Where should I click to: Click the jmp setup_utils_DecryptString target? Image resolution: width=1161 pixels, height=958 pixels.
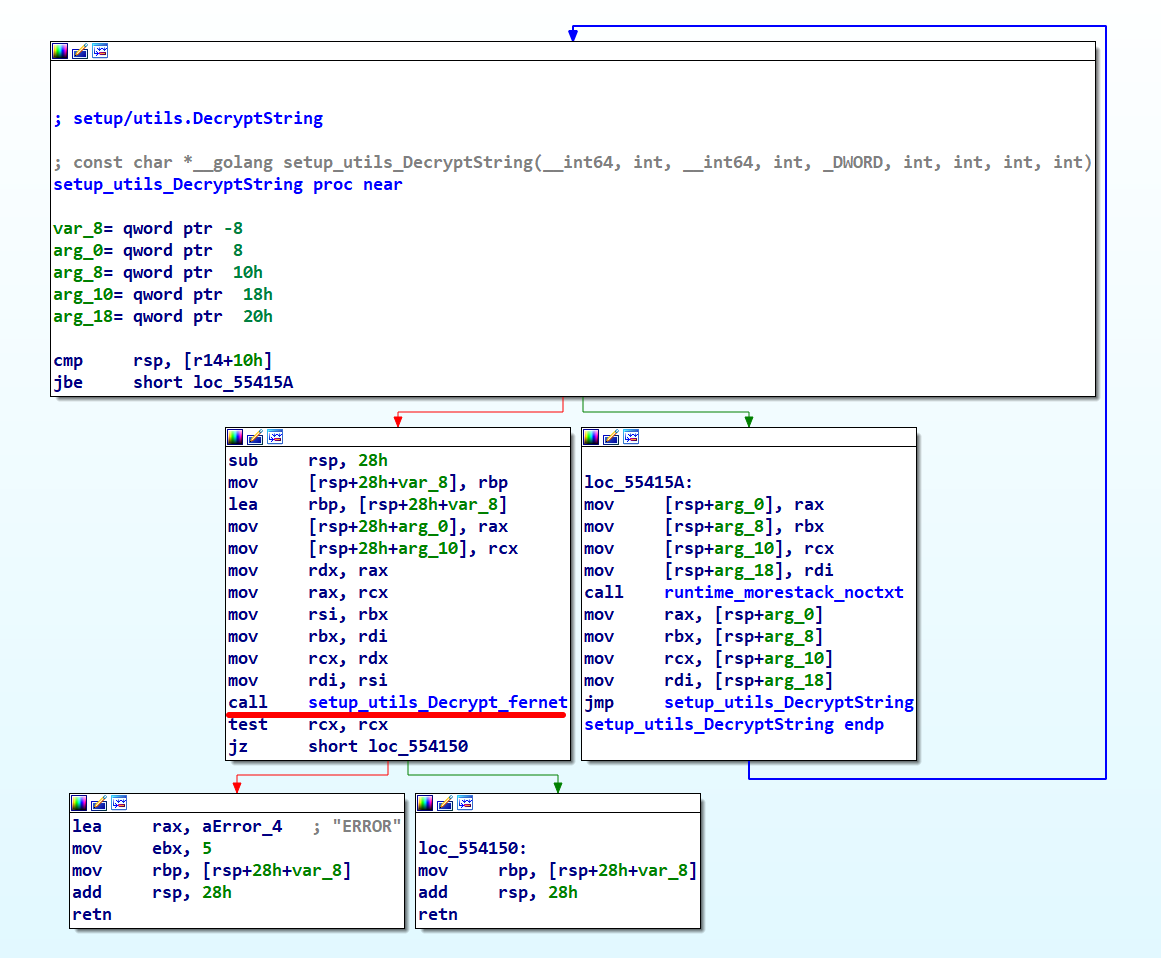click(x=788, y=703)
